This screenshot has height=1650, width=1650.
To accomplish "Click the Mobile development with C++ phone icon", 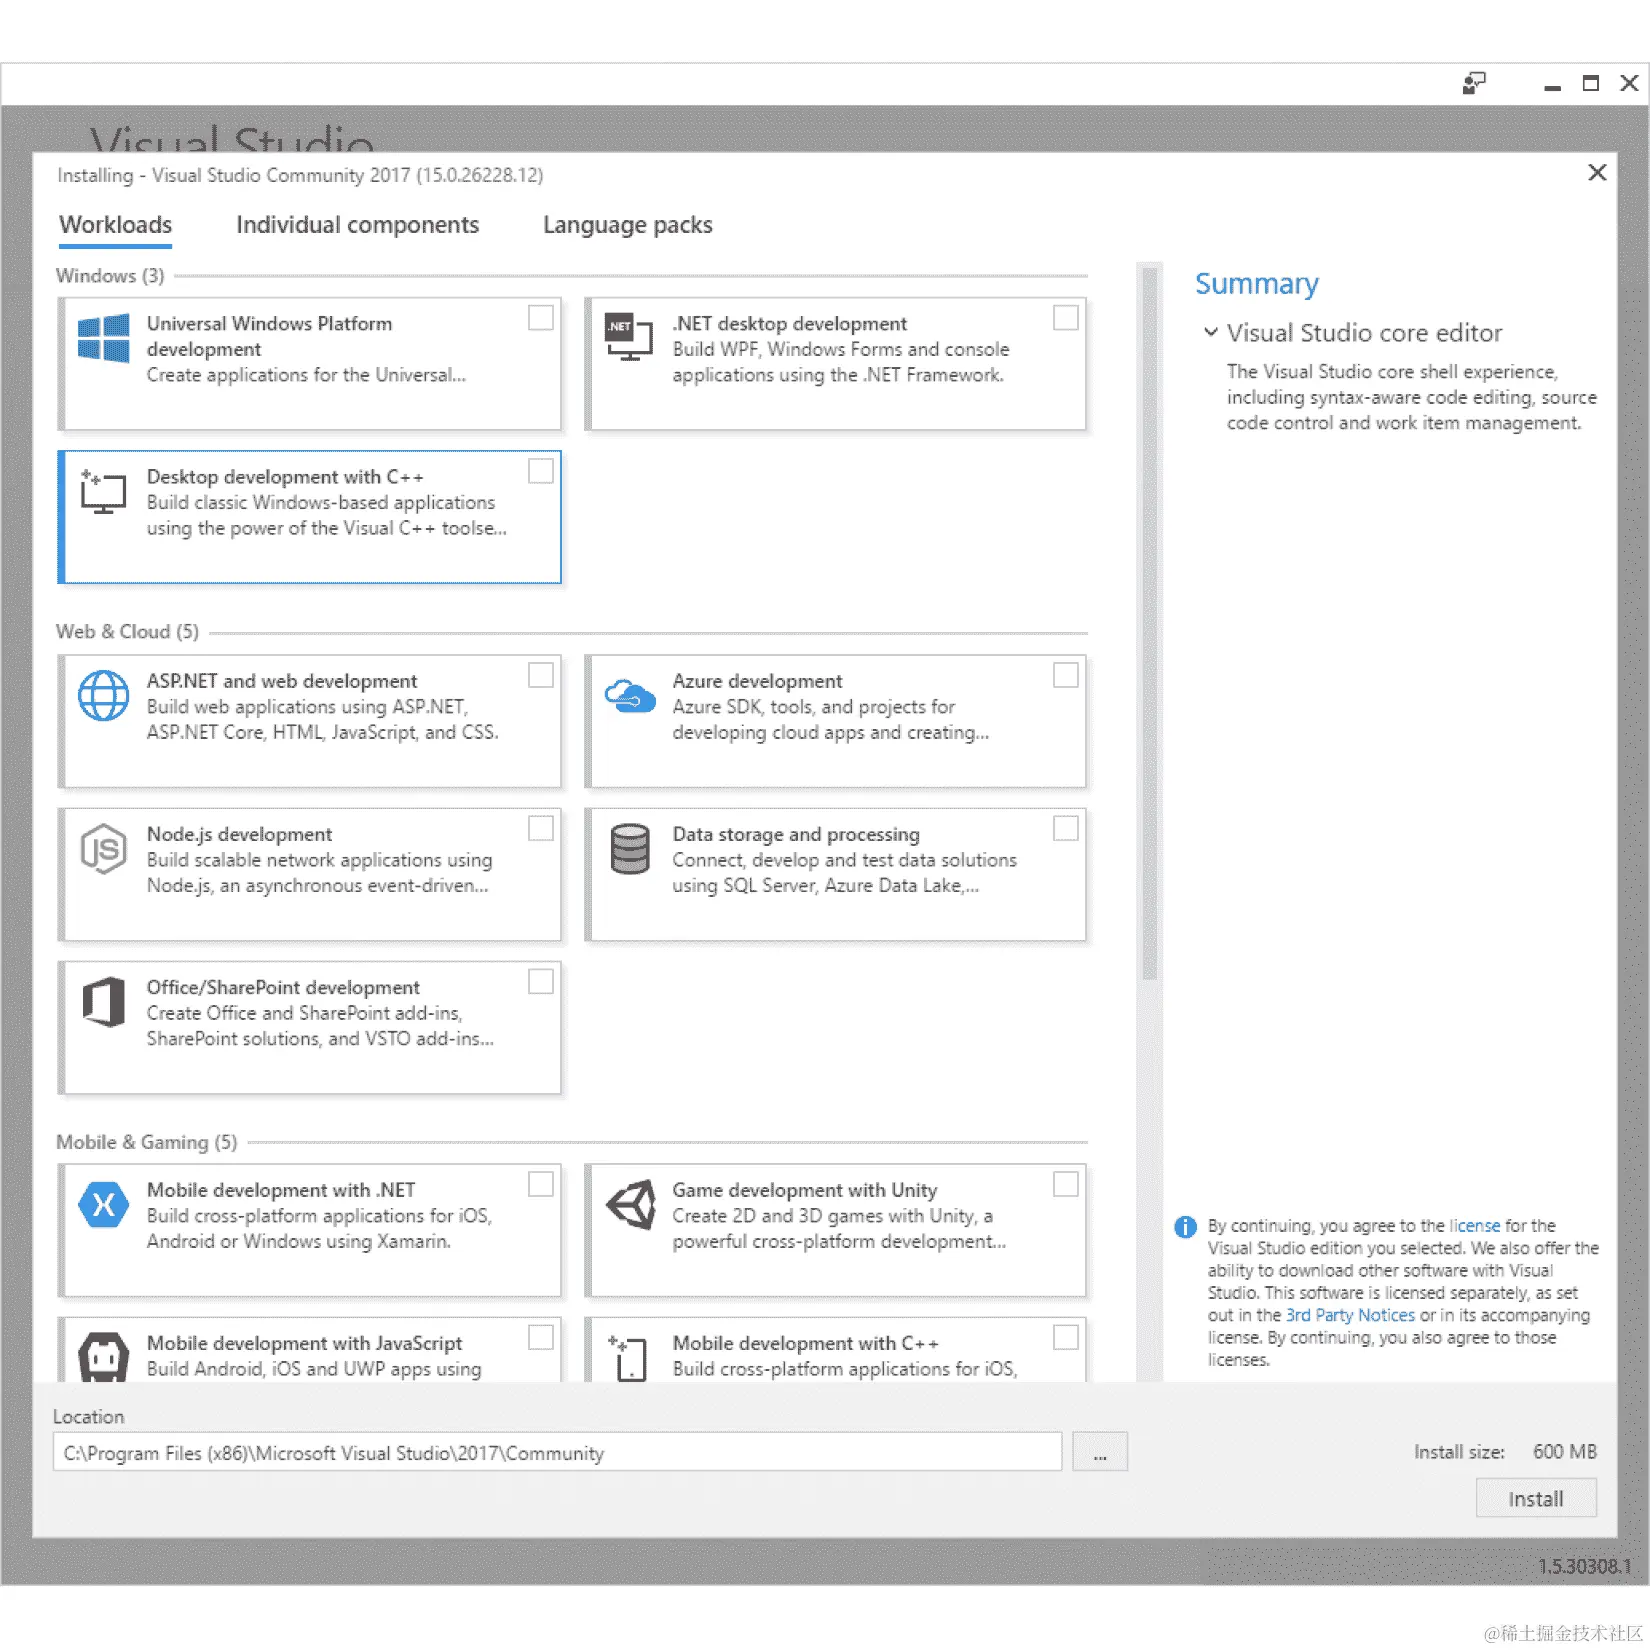I will coord(629,1359).
